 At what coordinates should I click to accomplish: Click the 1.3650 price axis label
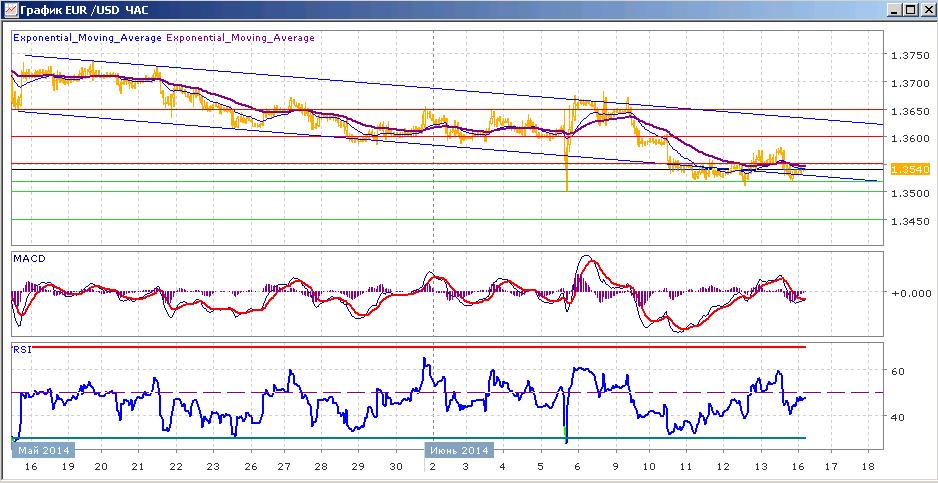point(909,111)
